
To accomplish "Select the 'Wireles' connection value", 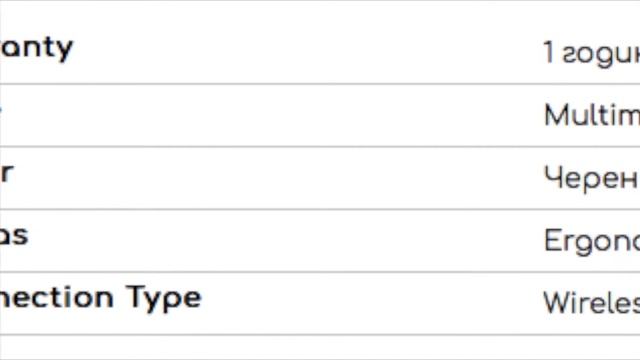I will click(x=592, y=303).
